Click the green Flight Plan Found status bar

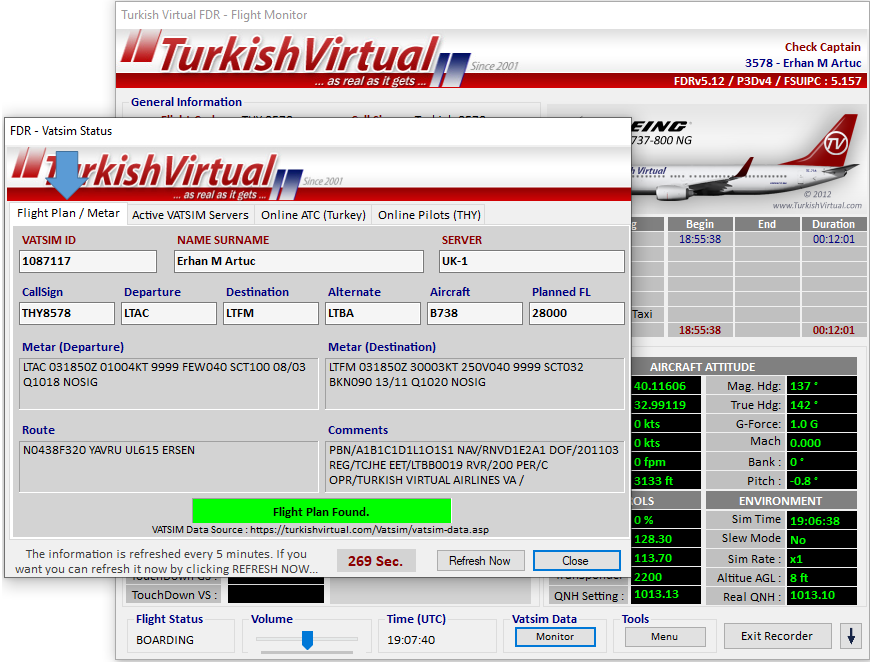(322, 511)
